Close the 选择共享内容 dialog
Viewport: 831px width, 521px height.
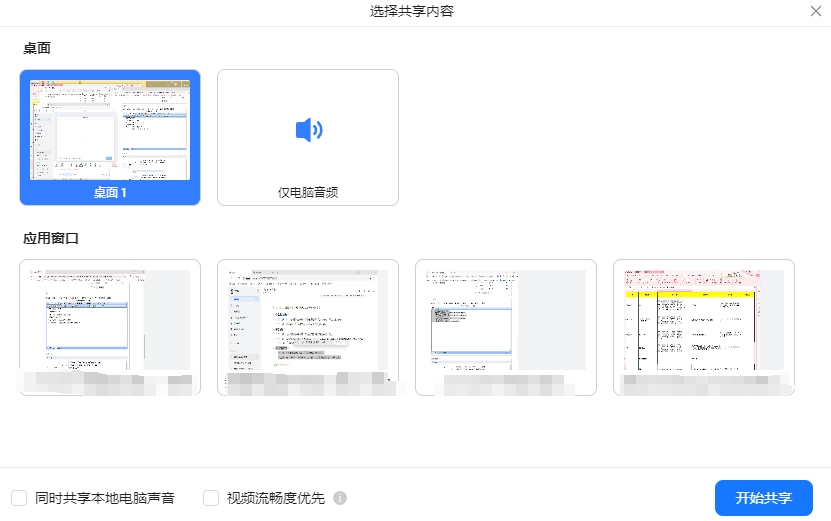coord(816,11)
